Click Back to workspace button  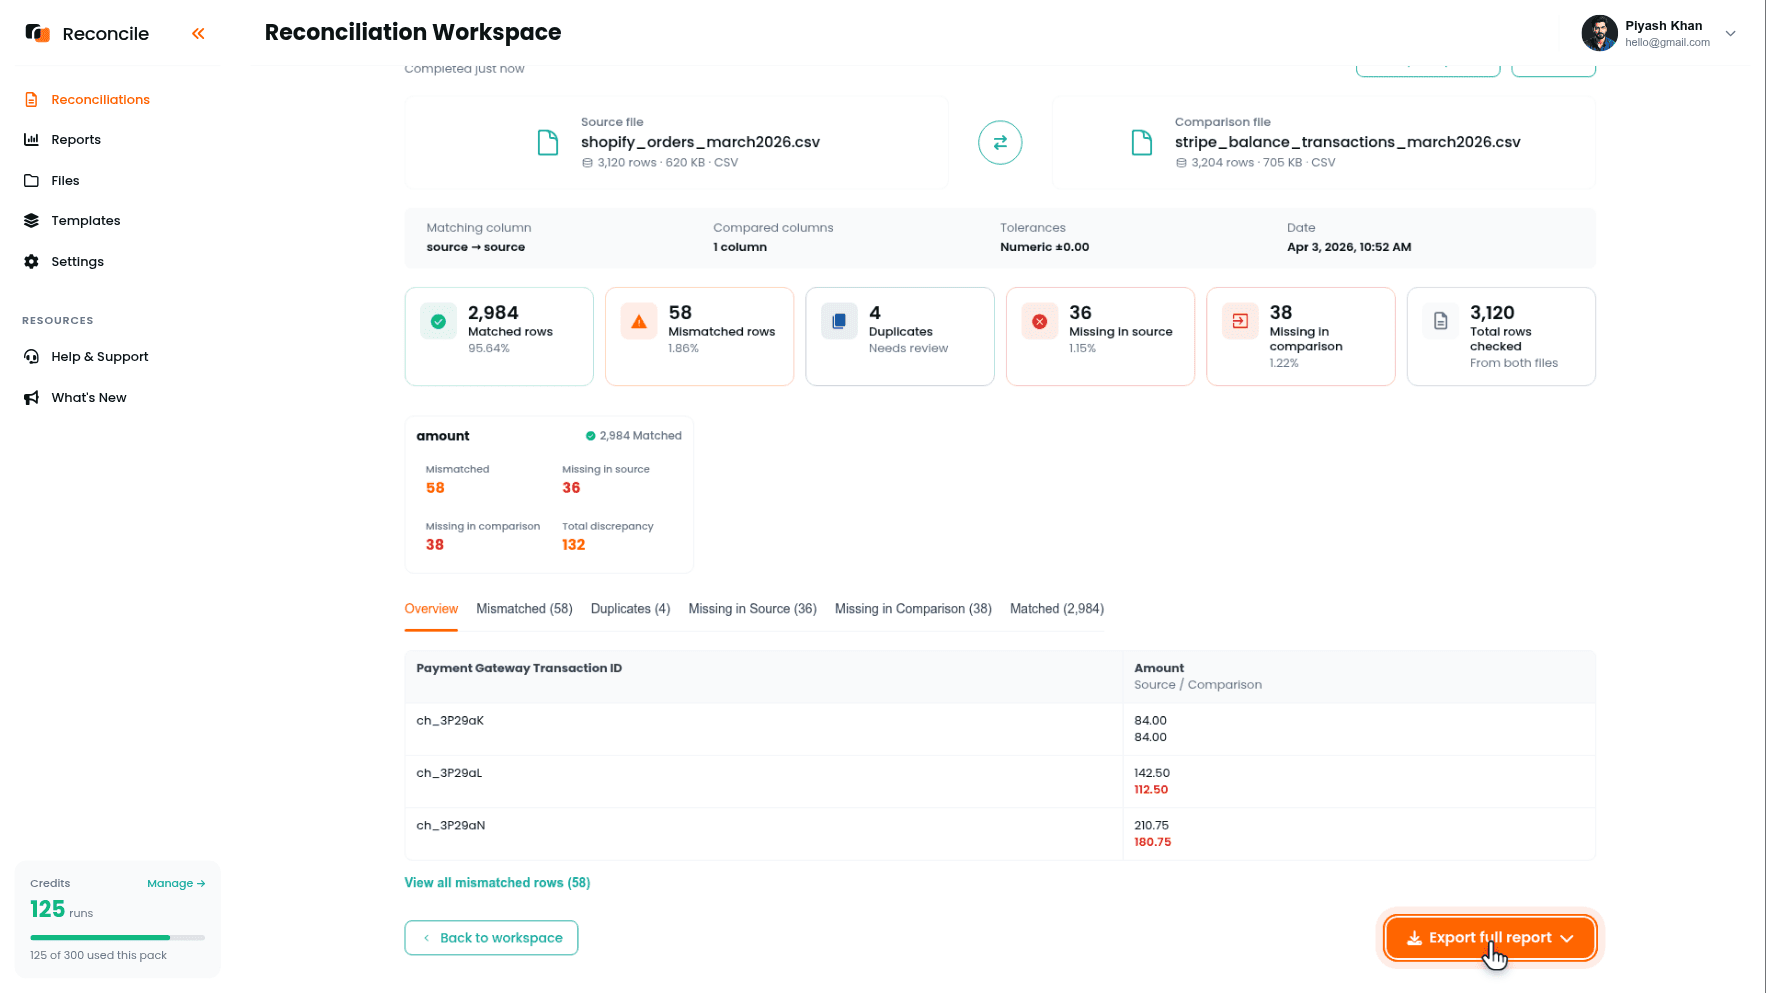[x=491, y=938]
